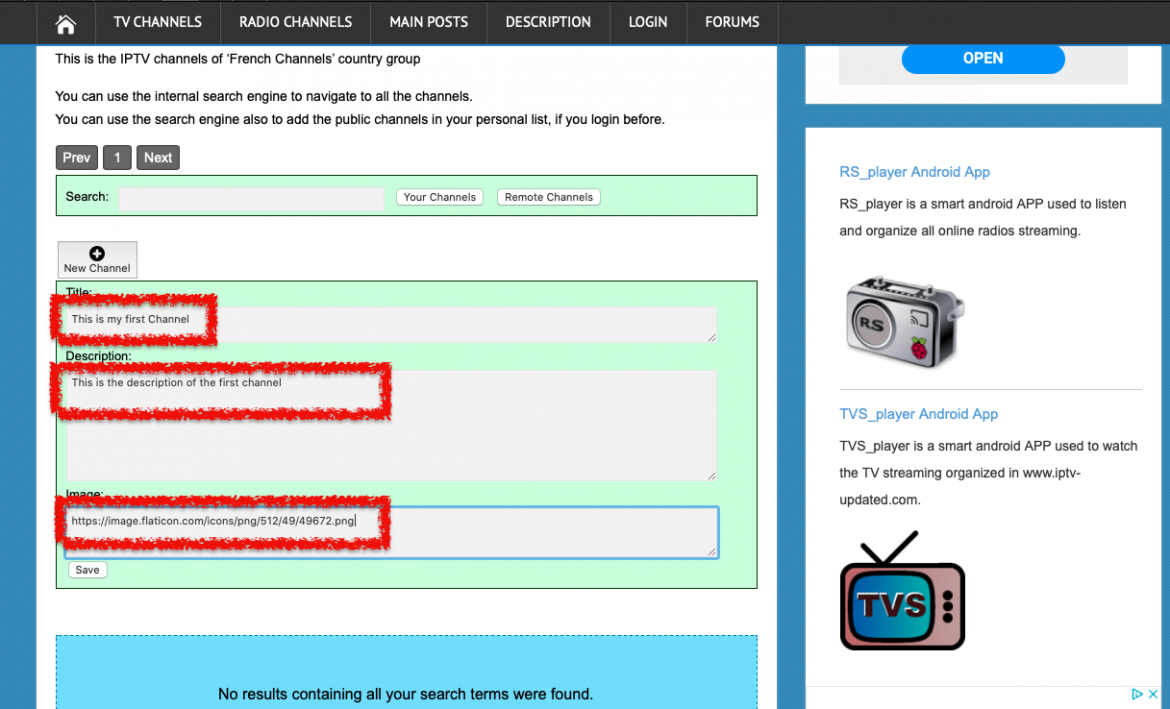Click the New Channel plus icon

96,253
